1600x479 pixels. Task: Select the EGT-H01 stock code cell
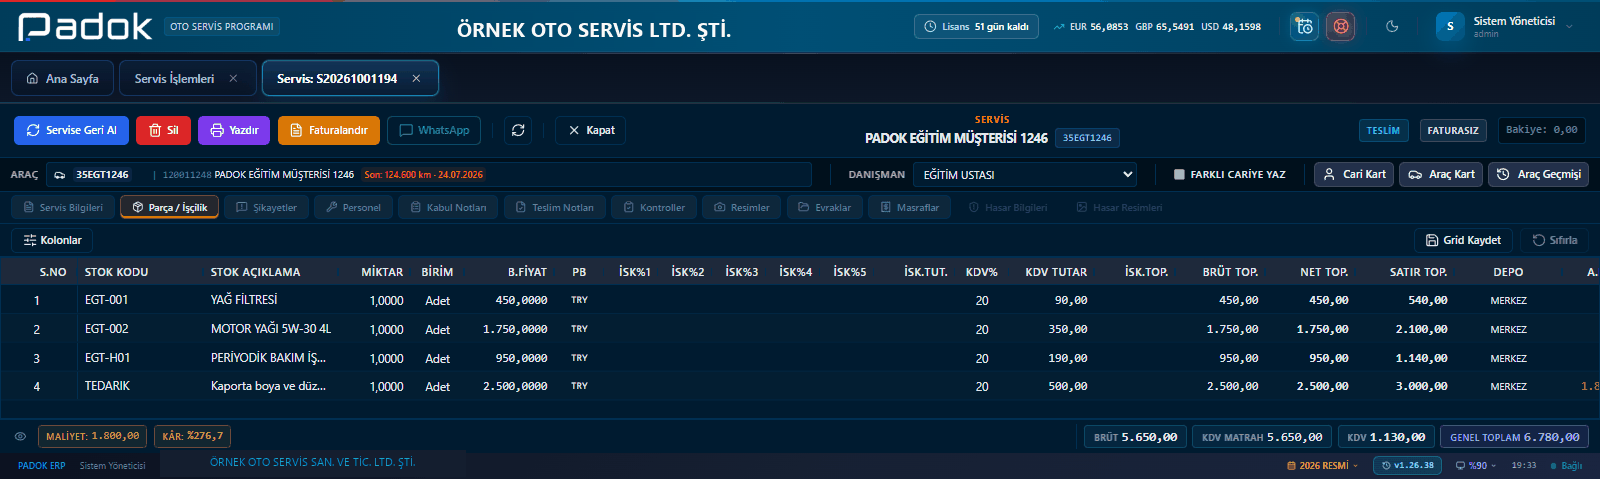pyautogui.click(x=107, y=358)
